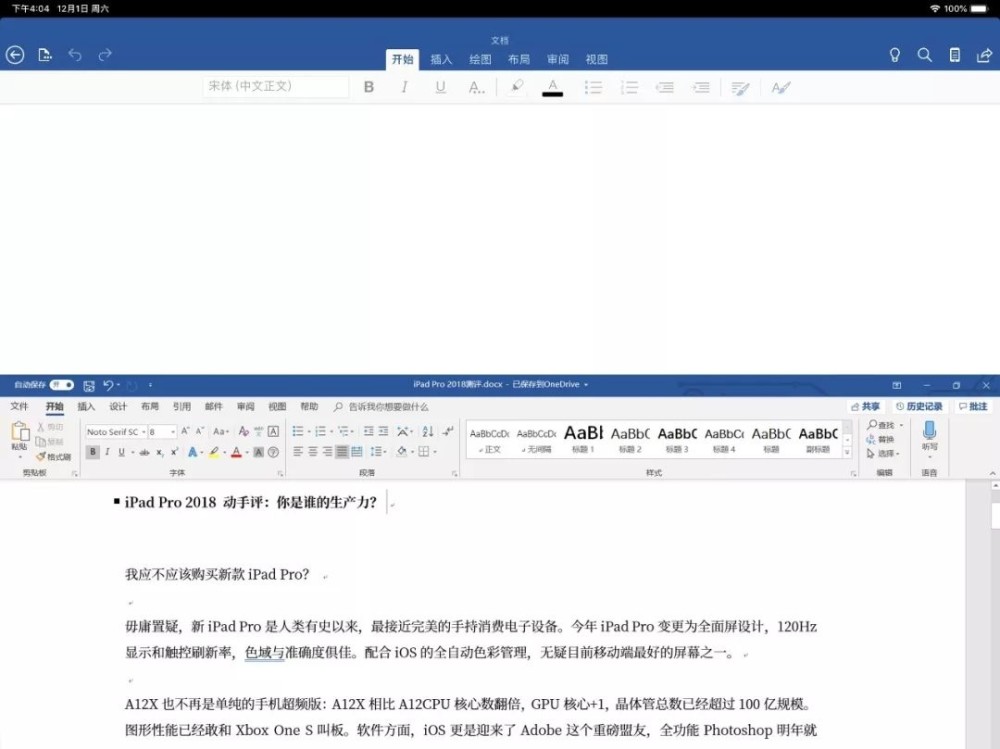Click undo arrow in the top Word app
Image resolution: width=1000 pixels, height=749 pixels.
(x=75, y=55)
